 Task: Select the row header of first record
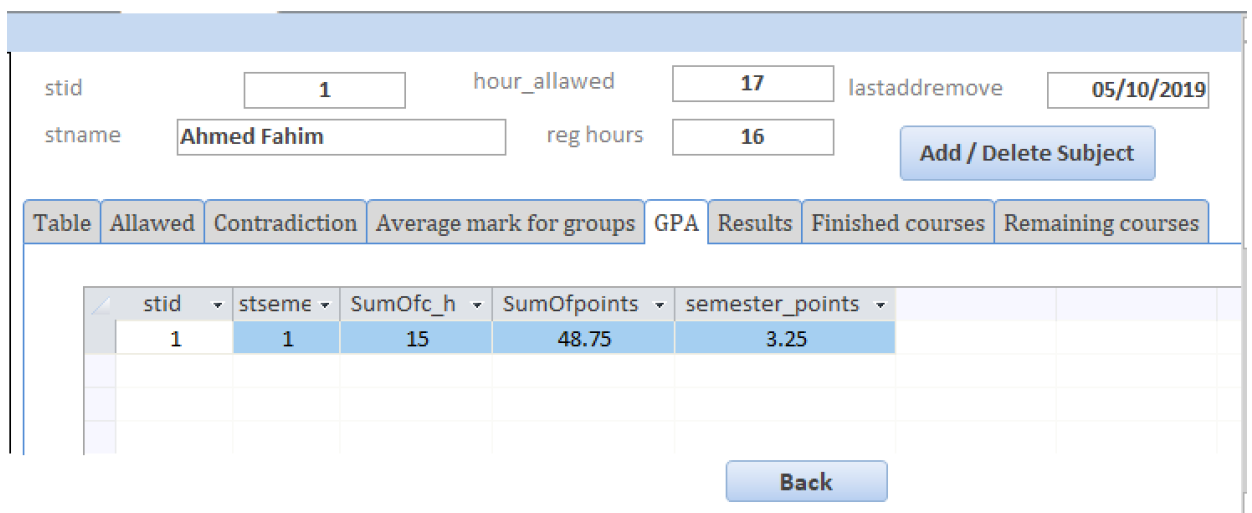[100, 338]
